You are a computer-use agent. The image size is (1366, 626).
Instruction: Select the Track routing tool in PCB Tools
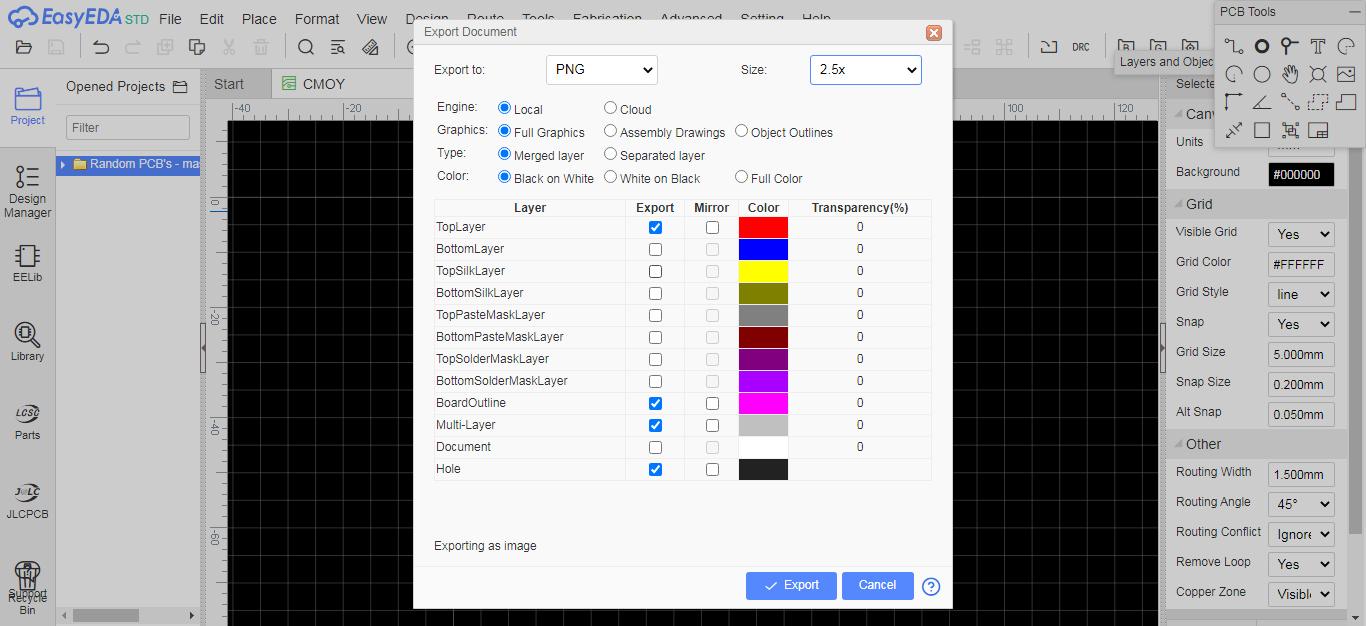[x=1234, y=46]
